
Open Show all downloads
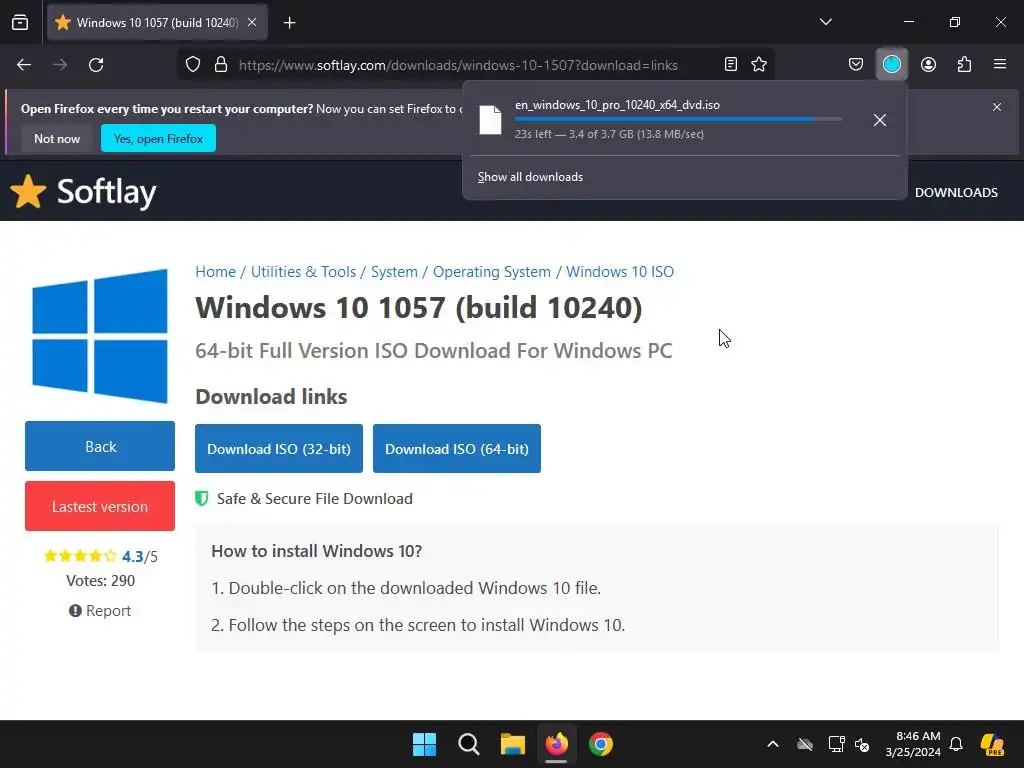coord(530,177)
